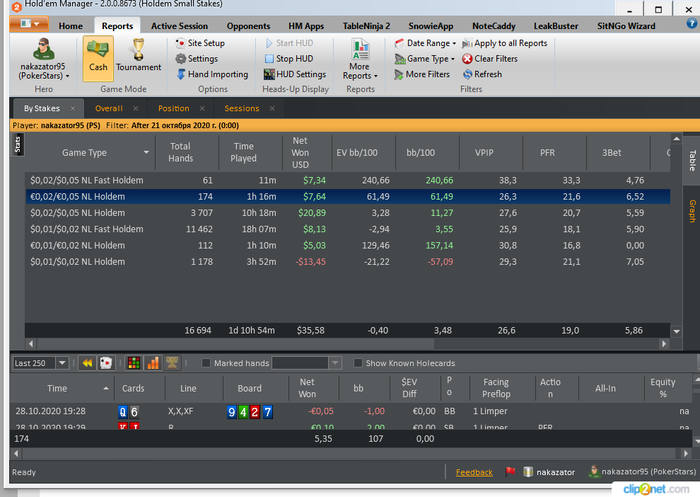
Task: Toggle Show Known Holecards checkbox
Action: click(x=358, y=363)
